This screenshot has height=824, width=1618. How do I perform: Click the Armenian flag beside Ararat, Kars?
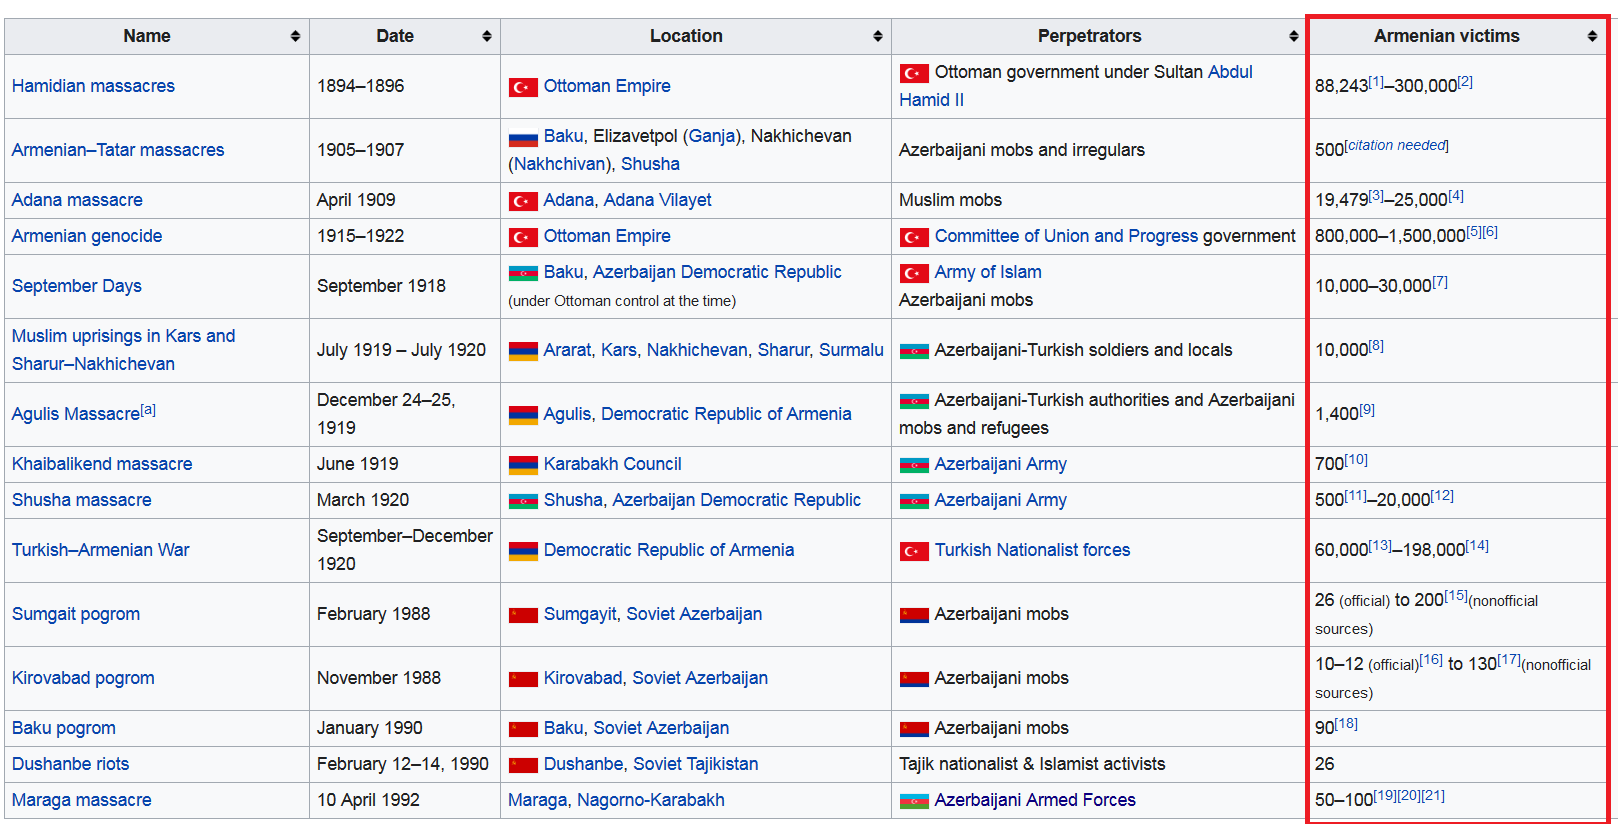coord(523,351)
